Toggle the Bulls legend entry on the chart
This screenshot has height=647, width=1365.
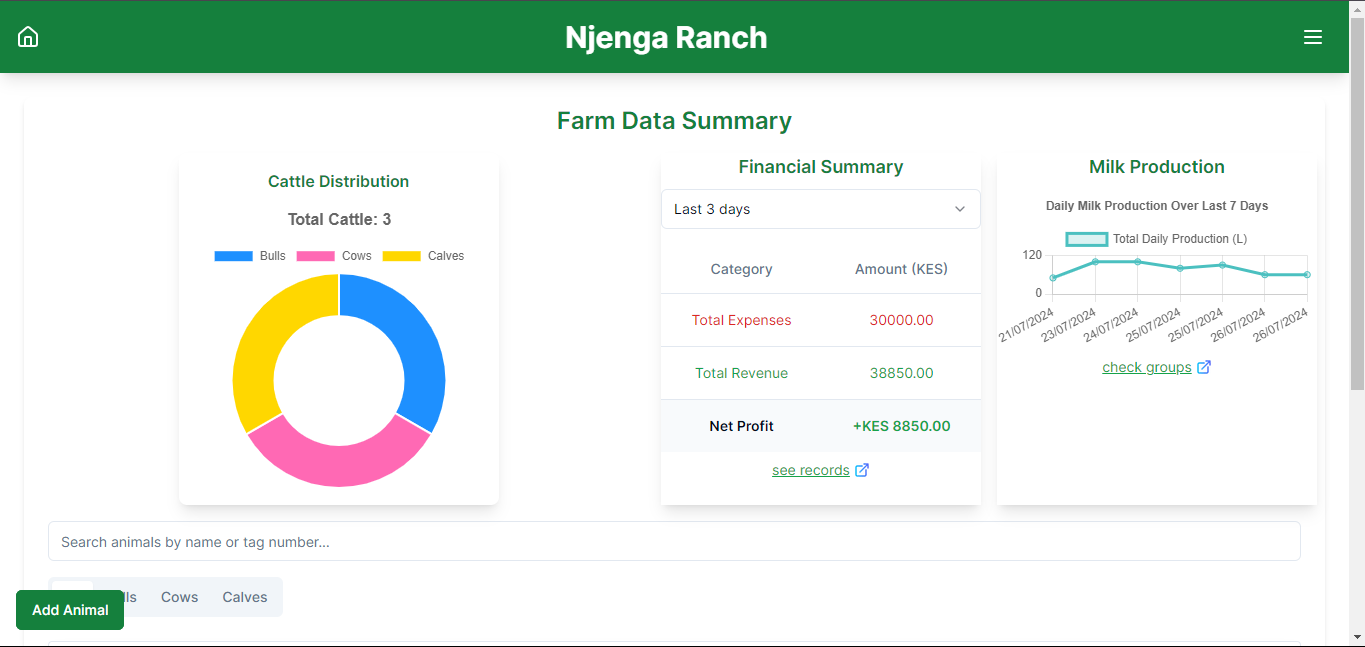(250, 255)
